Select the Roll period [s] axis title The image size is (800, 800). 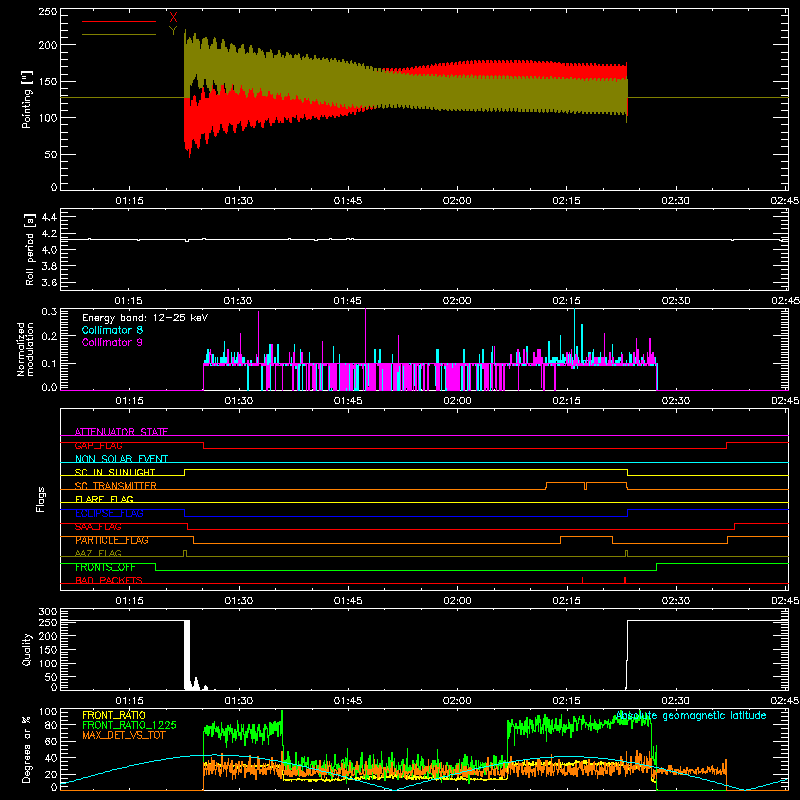pyautogui.click(x=29, y=249)
